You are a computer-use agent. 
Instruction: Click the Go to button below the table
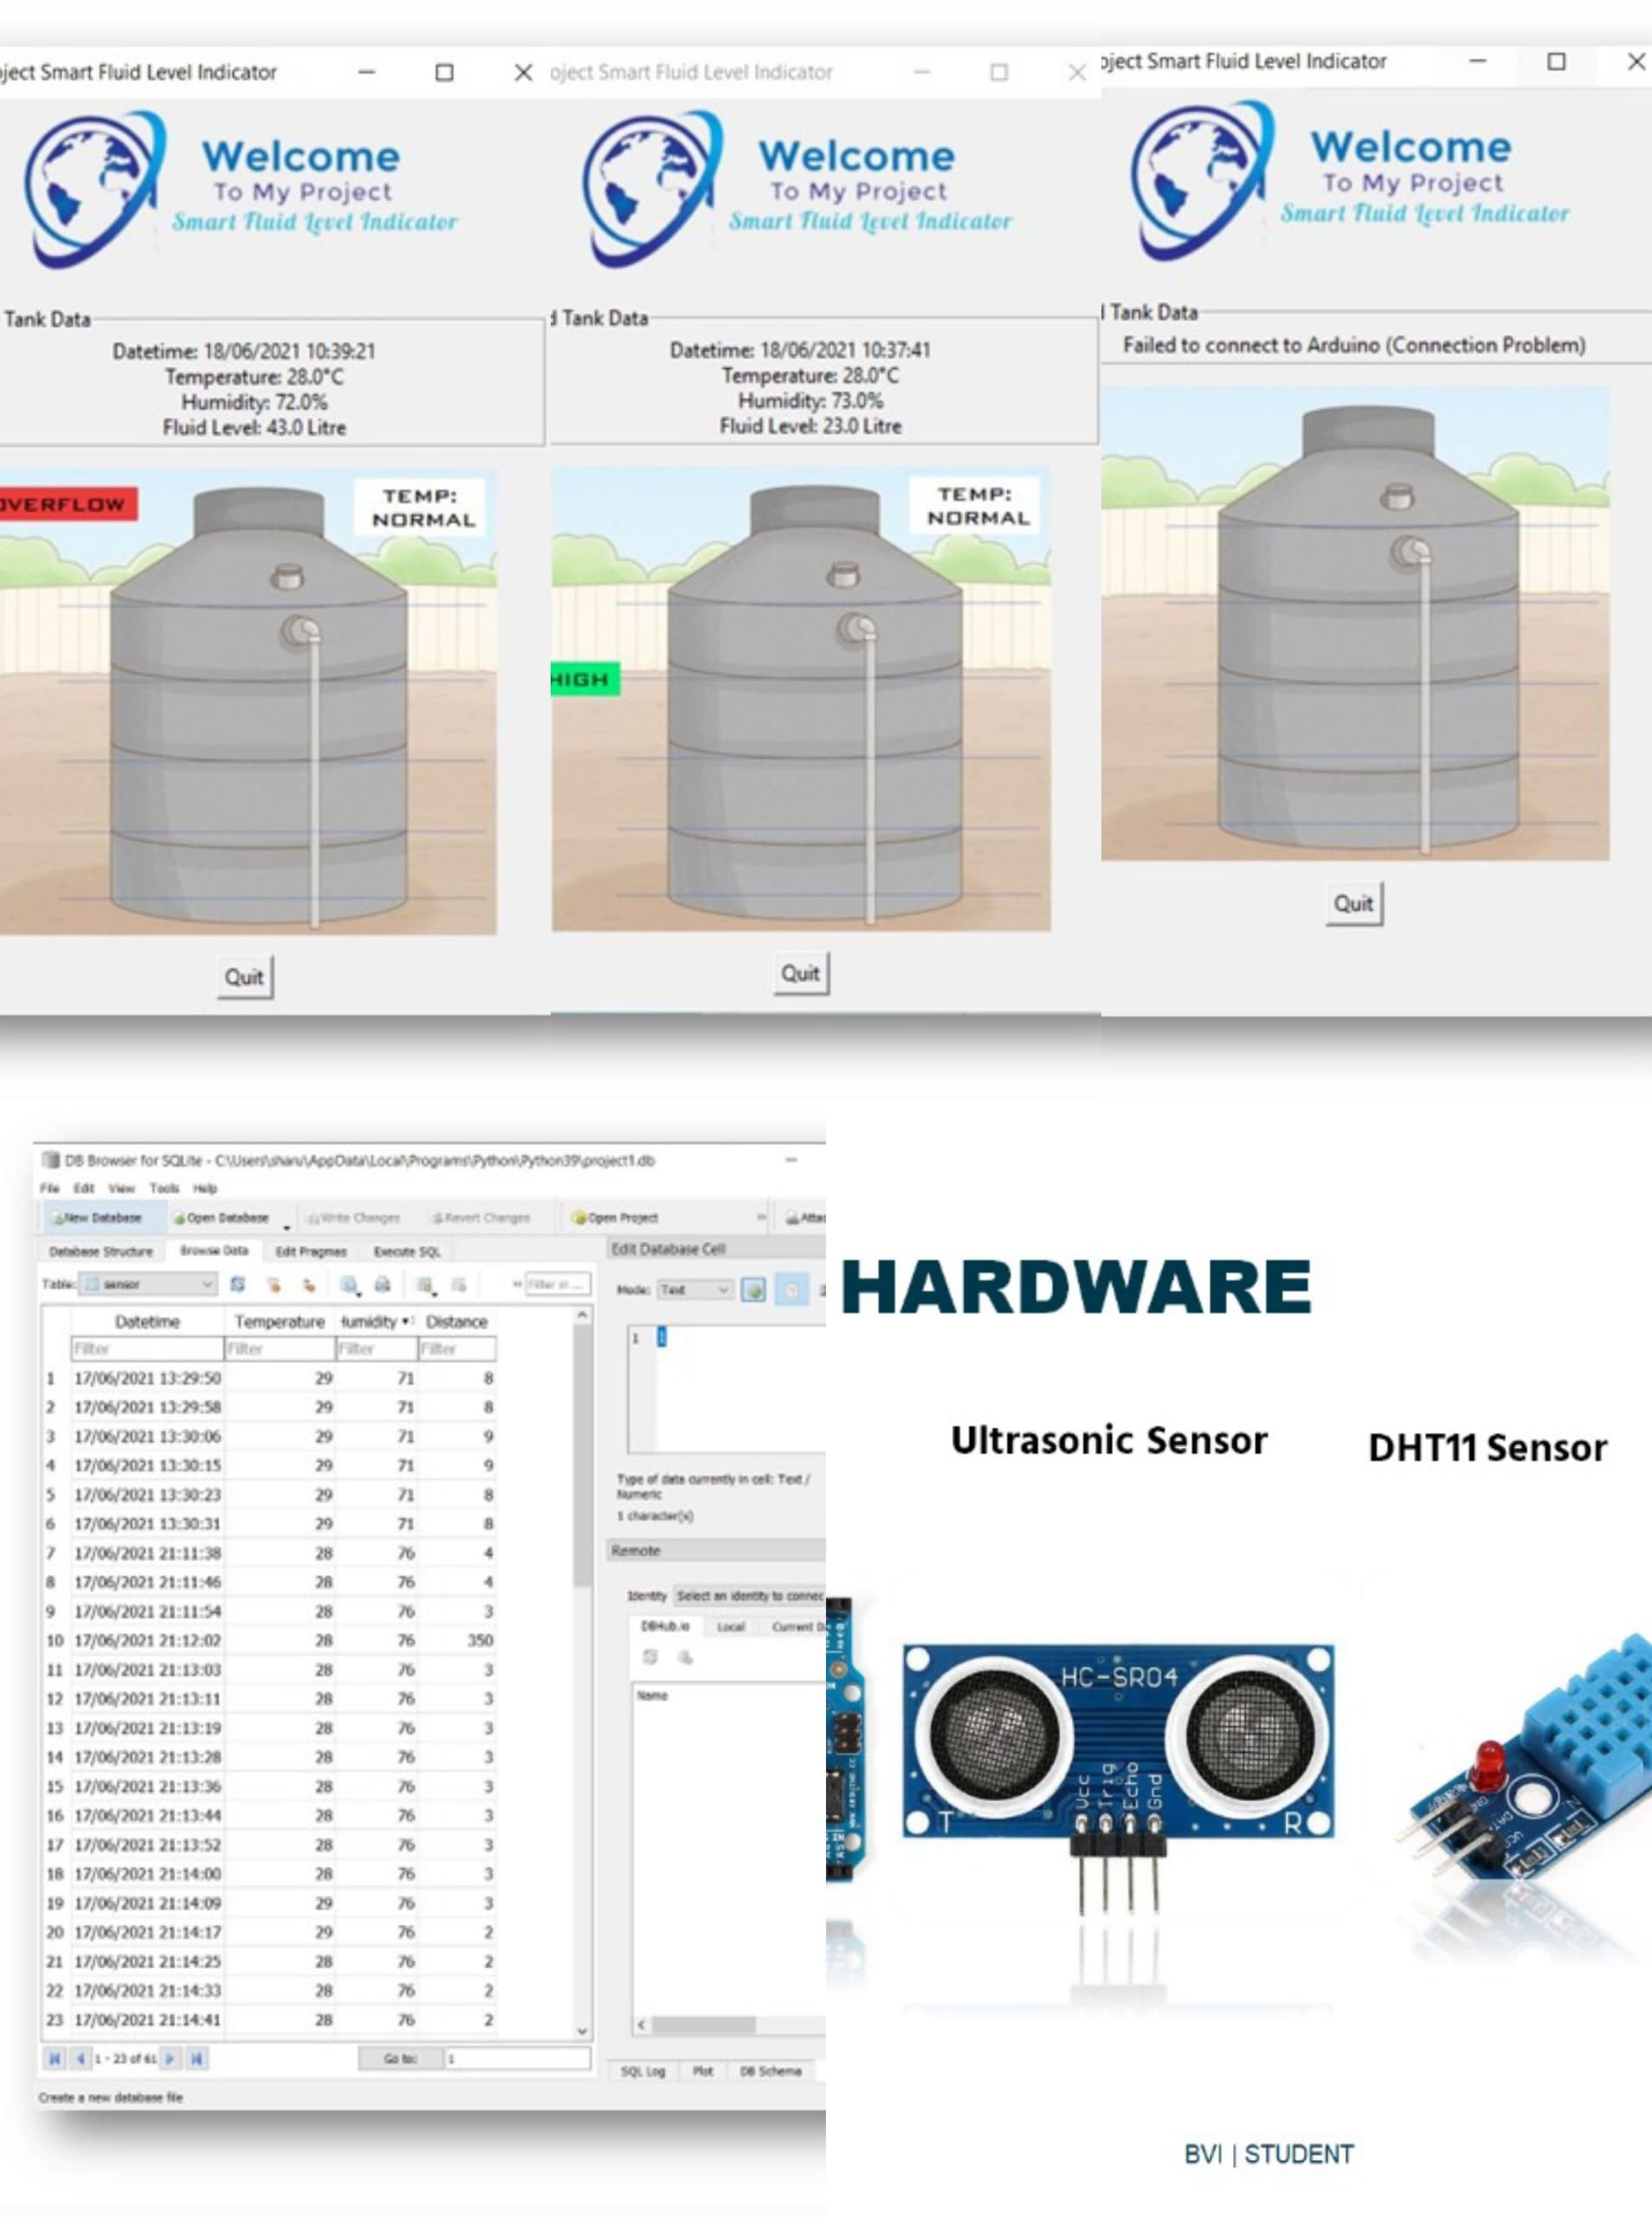(x=400, y=2058)
